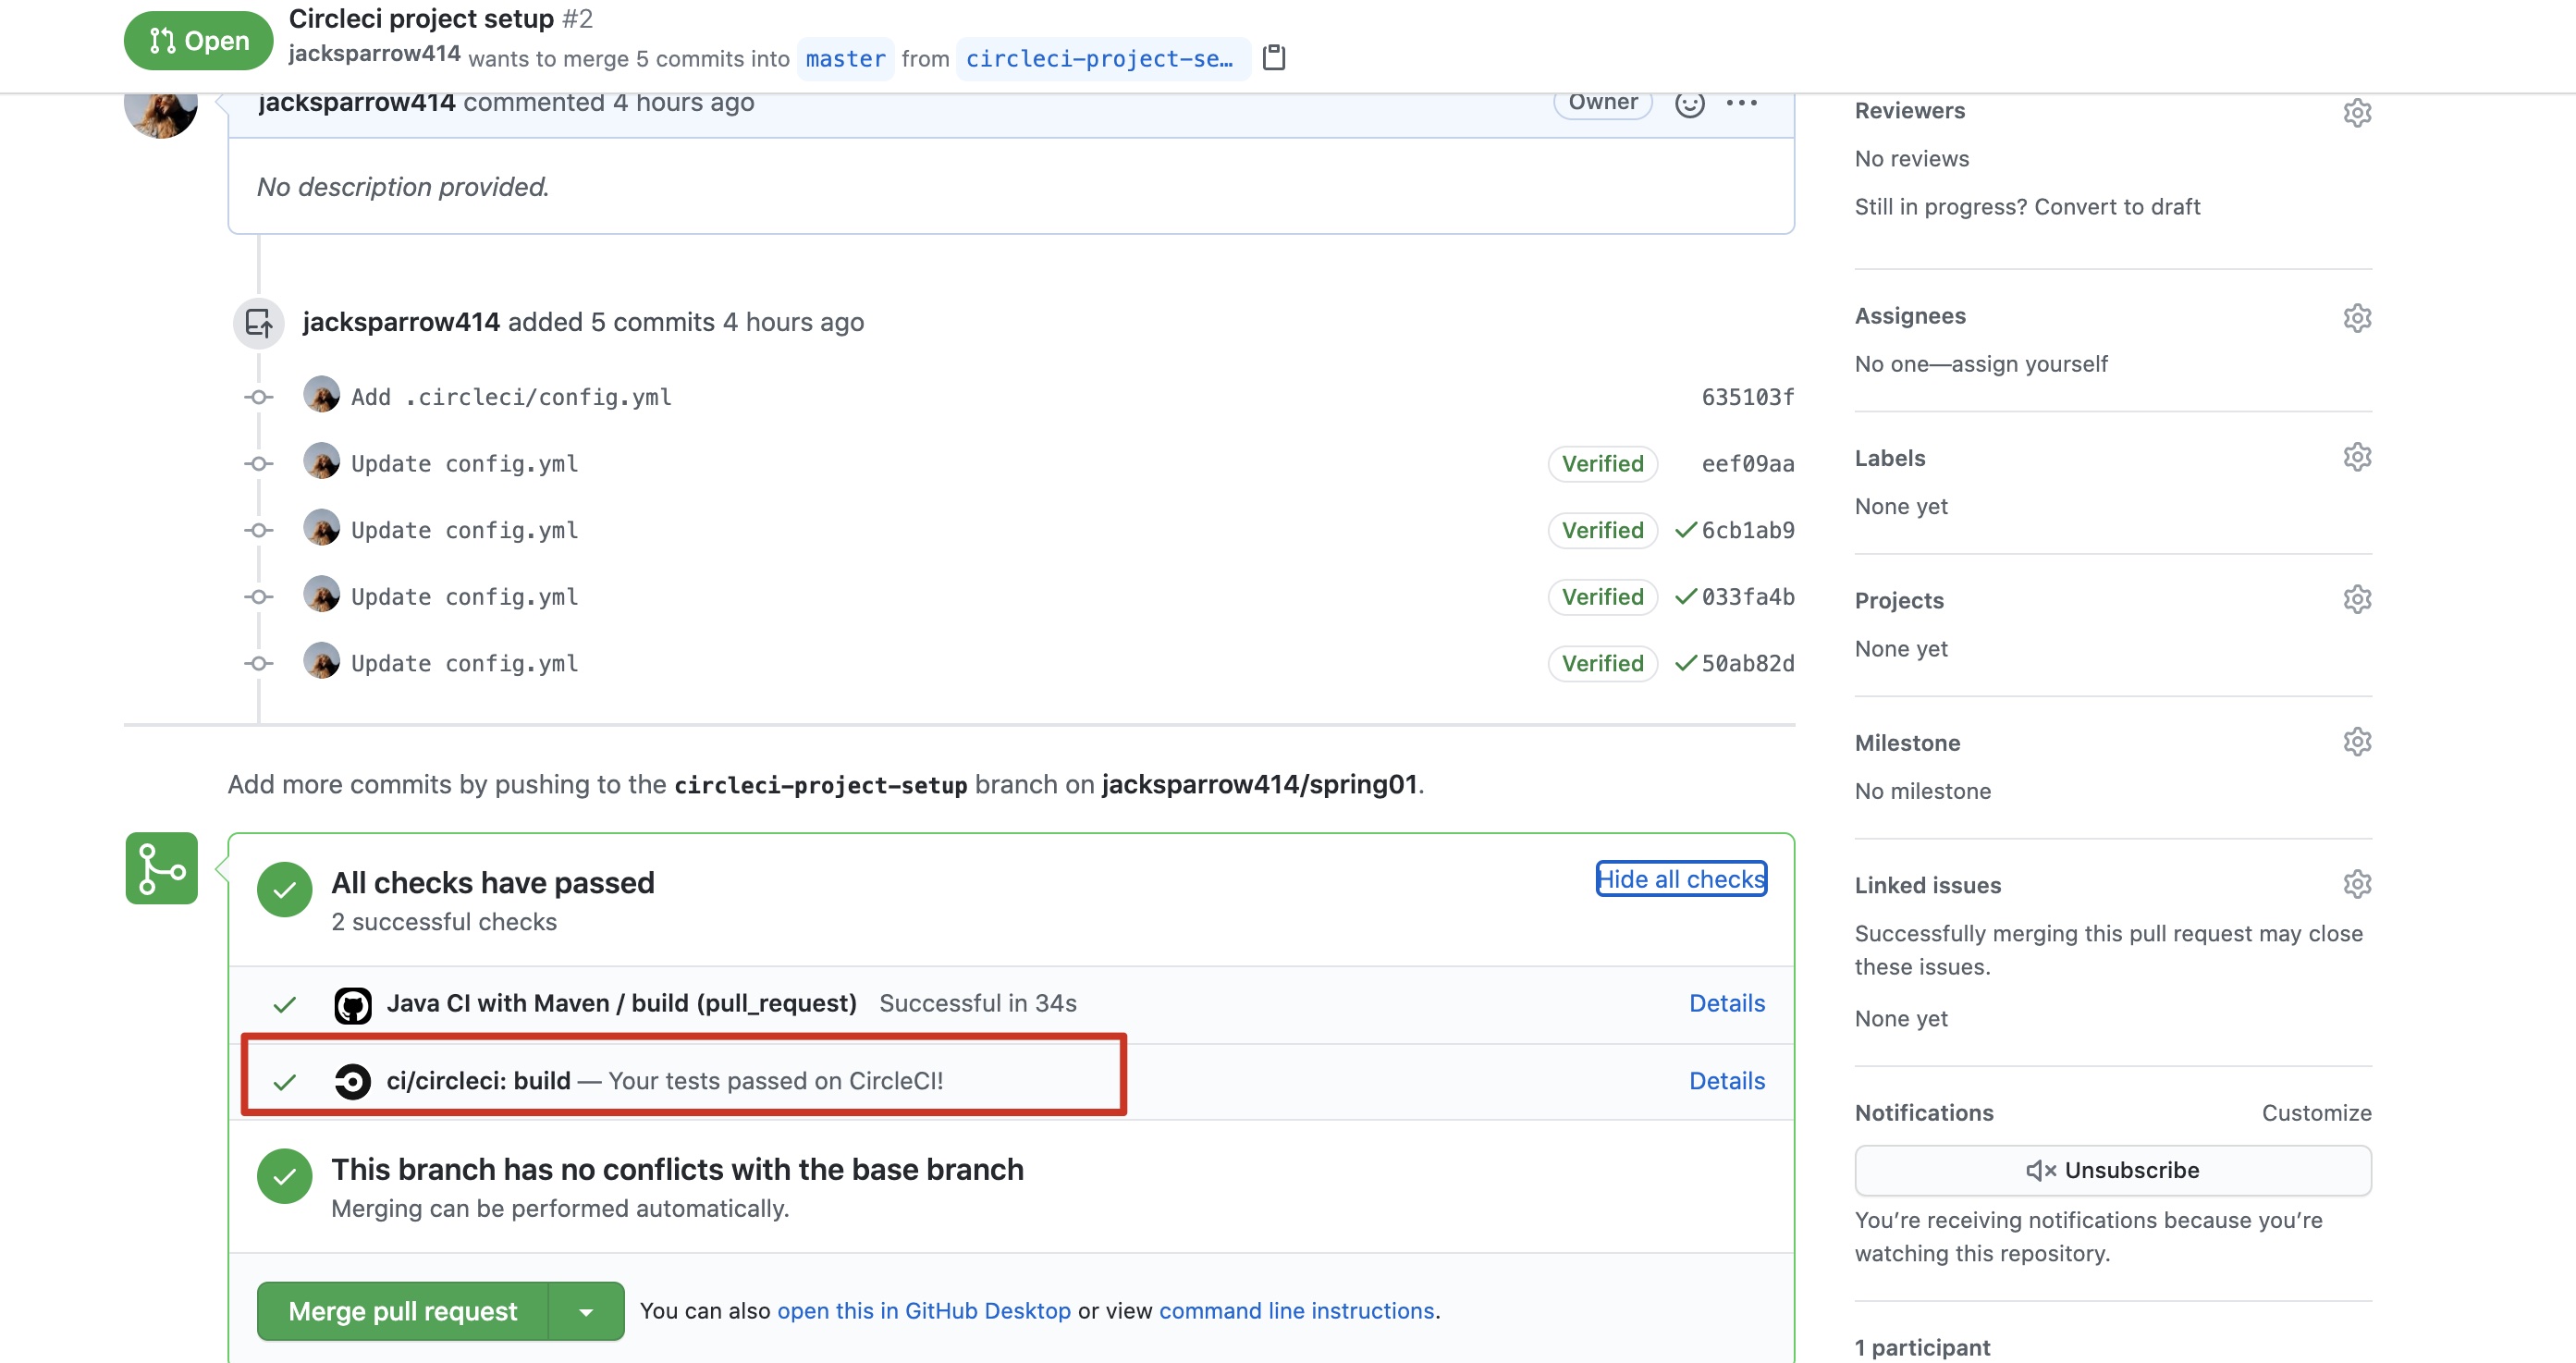Click the Octocat icon on the Maven check
This screenshot has width=2576, height=1363.
pyautogui.click(x=352, y=1004)
